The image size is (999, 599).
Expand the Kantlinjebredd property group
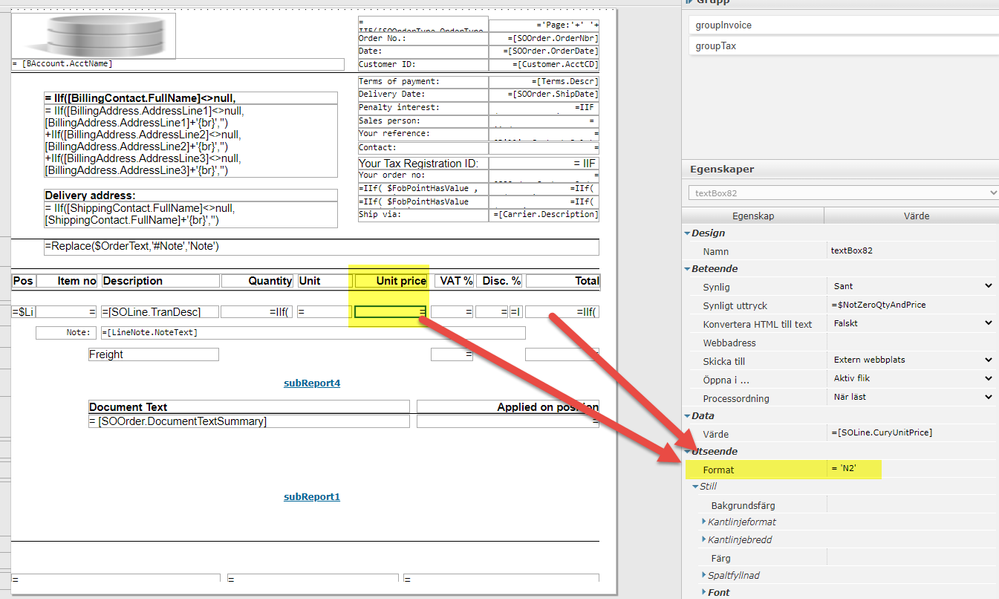click(703, 539)
